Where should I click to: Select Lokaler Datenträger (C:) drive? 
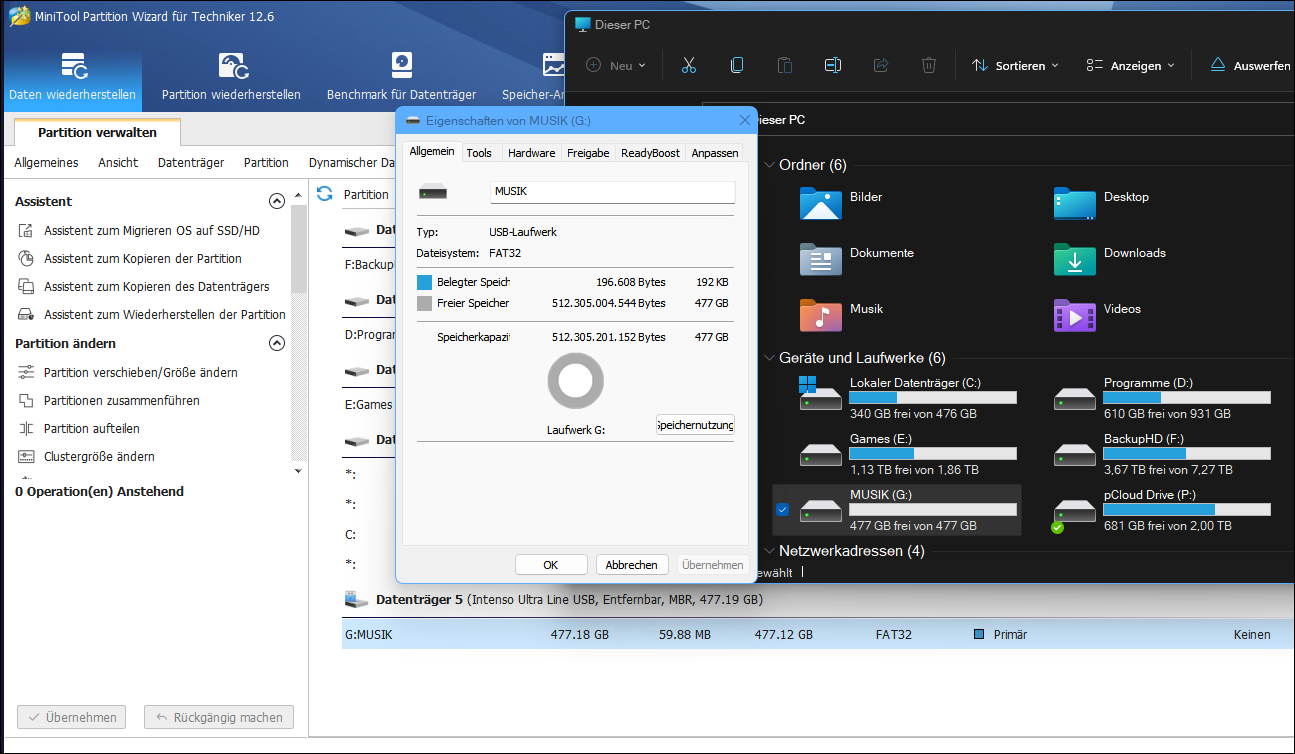tap(908, 398)
